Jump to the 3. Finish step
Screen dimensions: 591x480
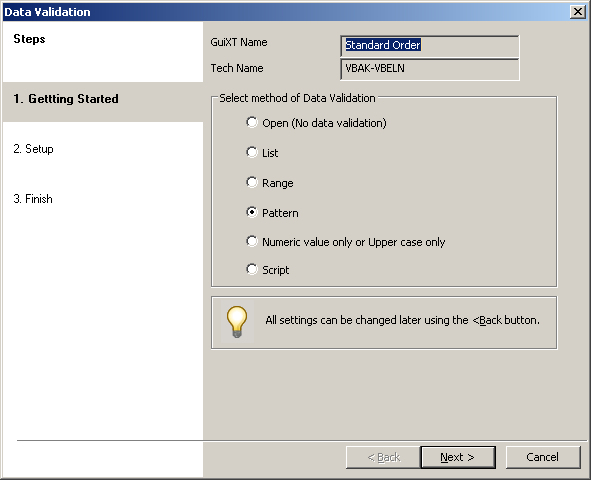(33, 199)
